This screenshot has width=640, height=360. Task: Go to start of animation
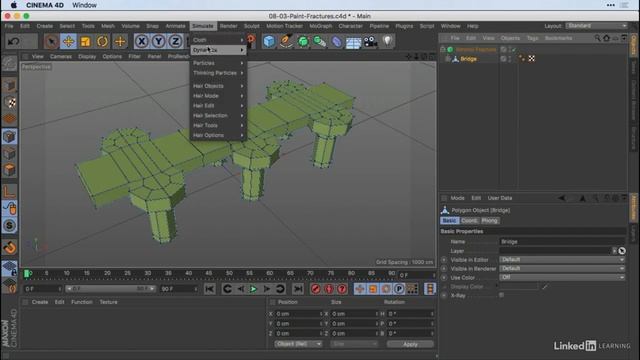209,289
